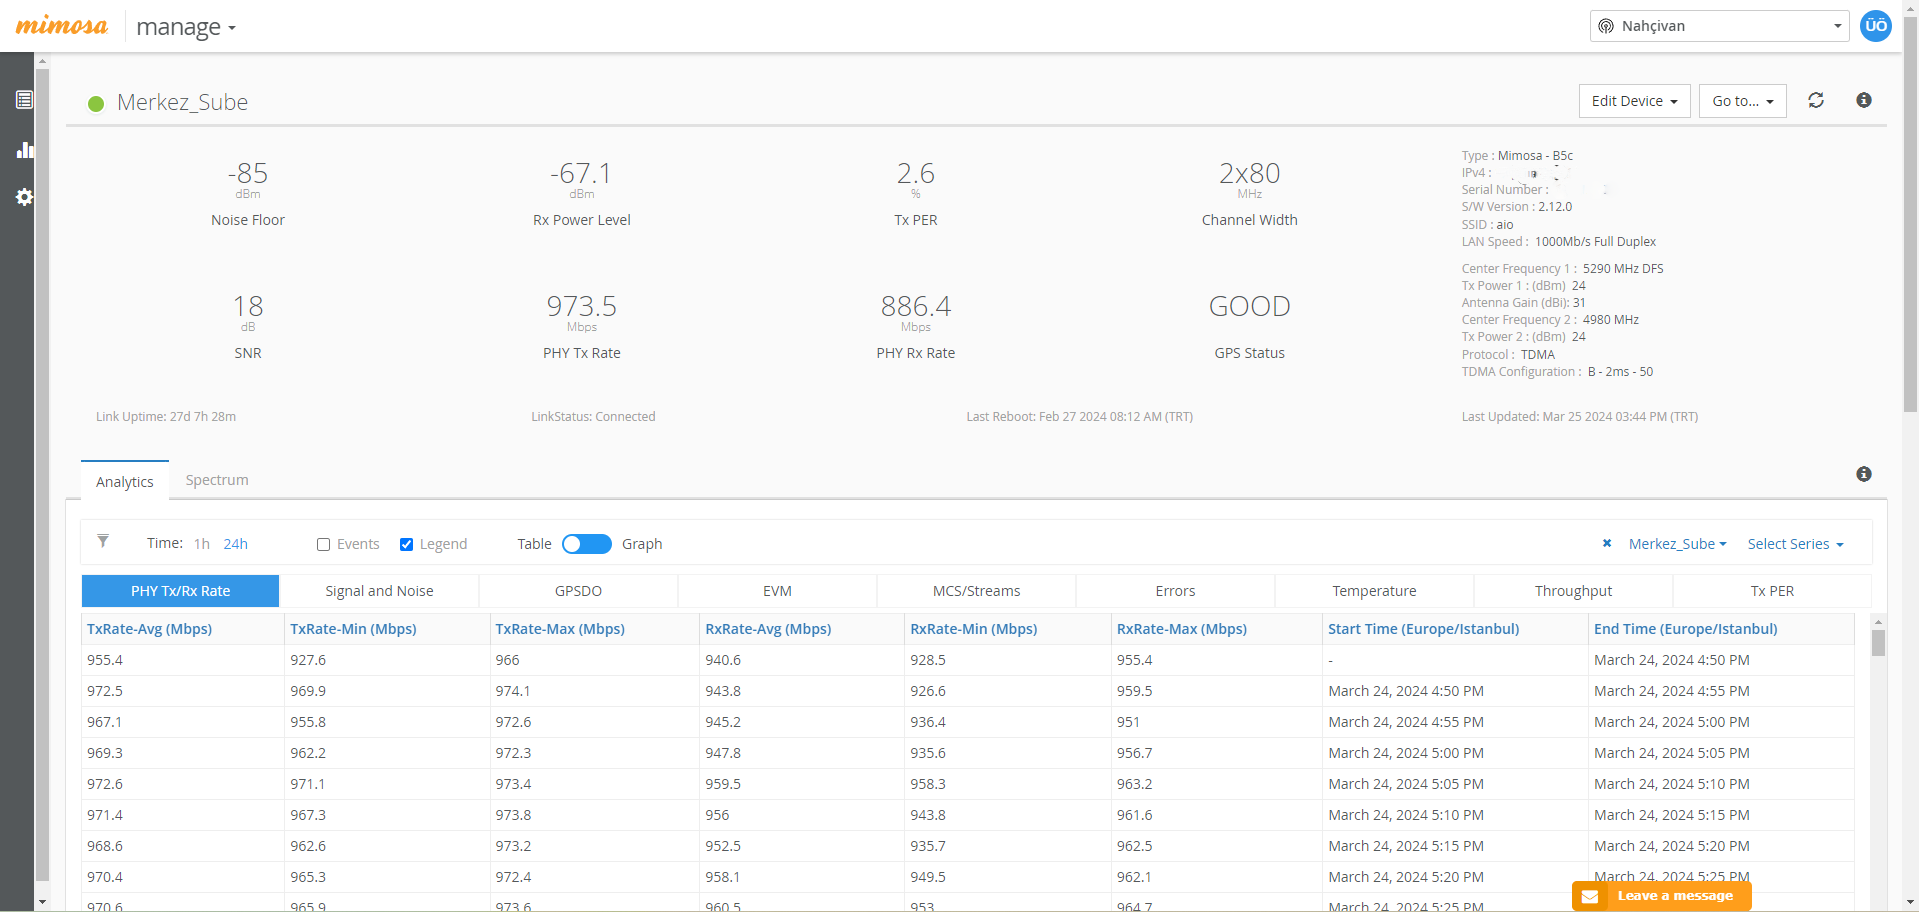Open the Nahçivan network selector
Screen dimensions: 1919x912
[1718, 26]
